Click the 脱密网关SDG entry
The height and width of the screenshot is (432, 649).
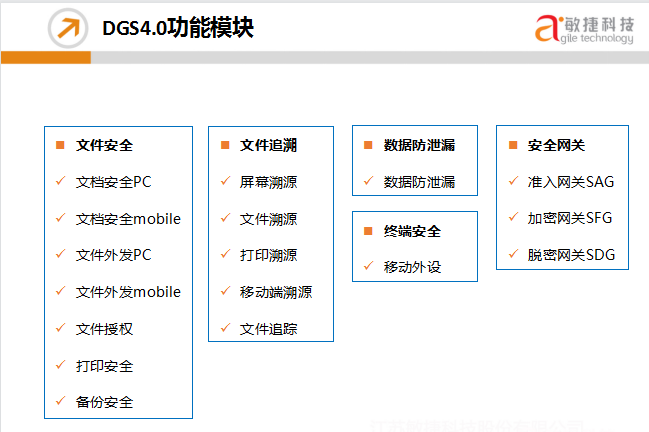click(572, 255)
